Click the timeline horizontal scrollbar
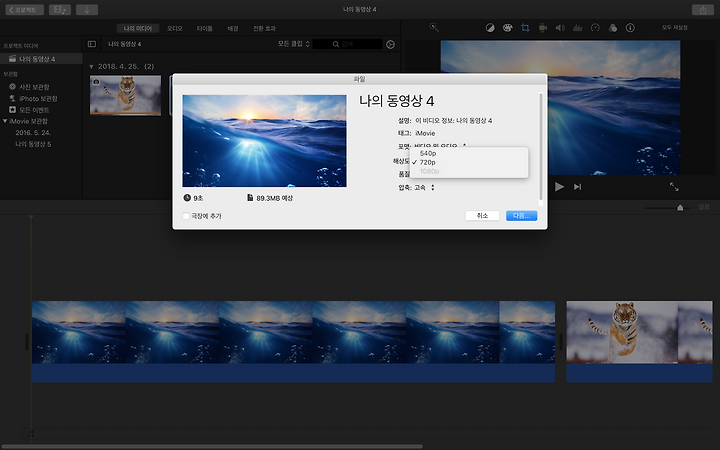 (x=211, y=446)
